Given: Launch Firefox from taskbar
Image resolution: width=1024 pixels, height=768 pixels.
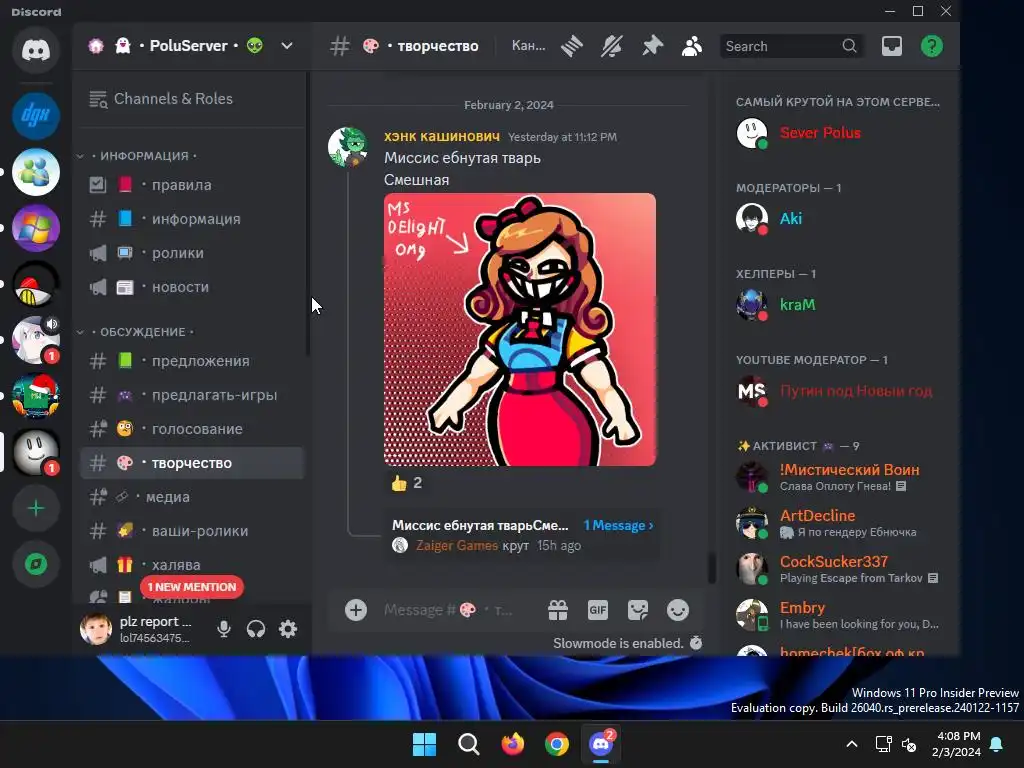Looking at the screenshot, I should pyautogui.click(x=513, y=744).
